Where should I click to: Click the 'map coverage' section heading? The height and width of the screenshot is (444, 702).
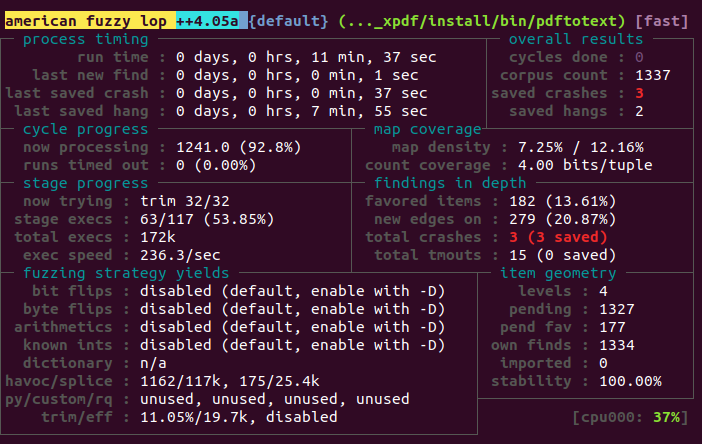pos(428,129)
